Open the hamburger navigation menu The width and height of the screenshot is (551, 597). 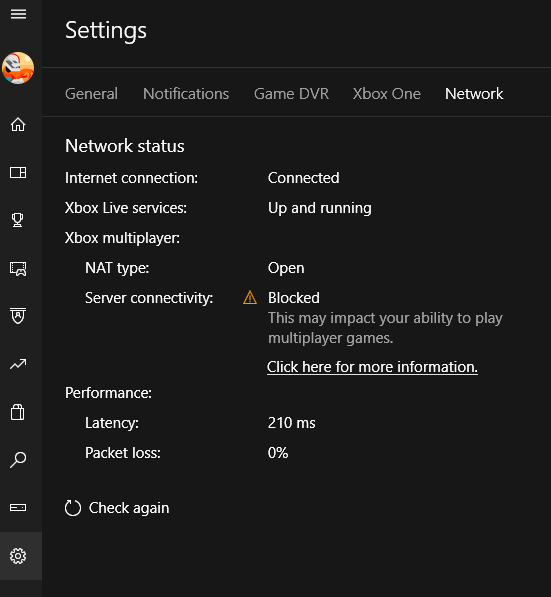click(x=18, y=14)
